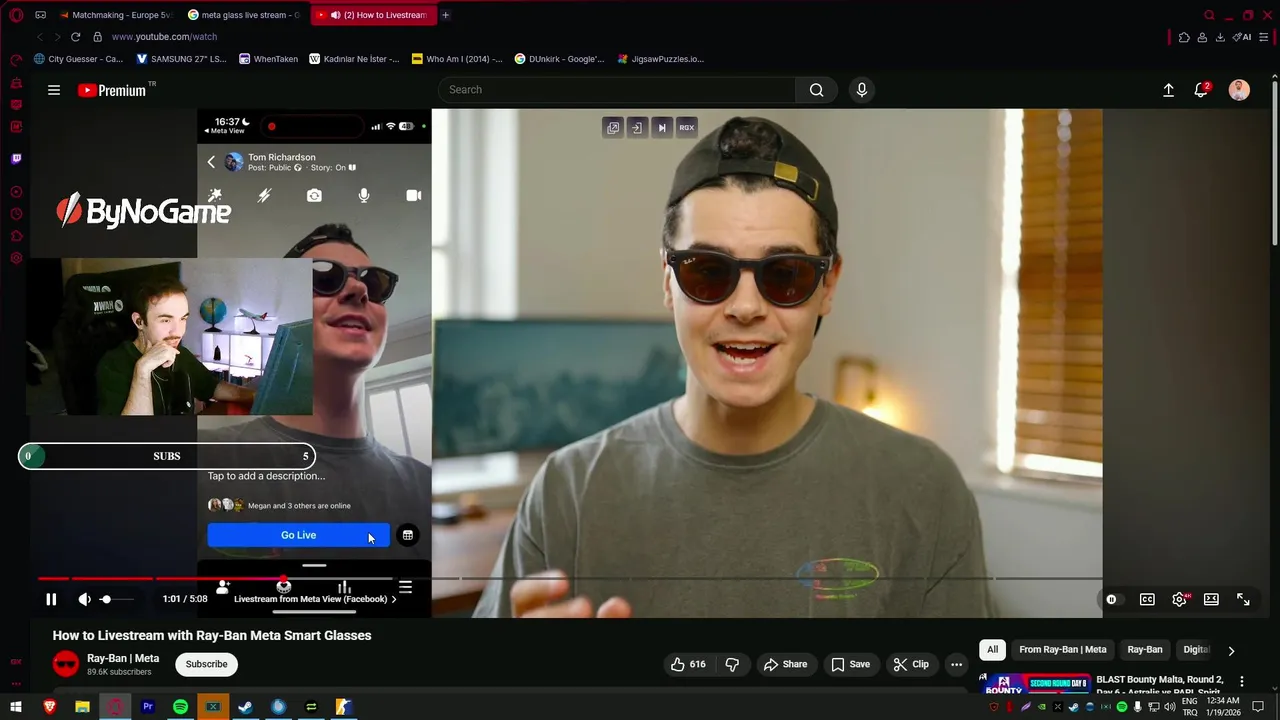This screenshot has width=1280, height=720.
Task: Open a new browser tab with plus
Action: 445,15
